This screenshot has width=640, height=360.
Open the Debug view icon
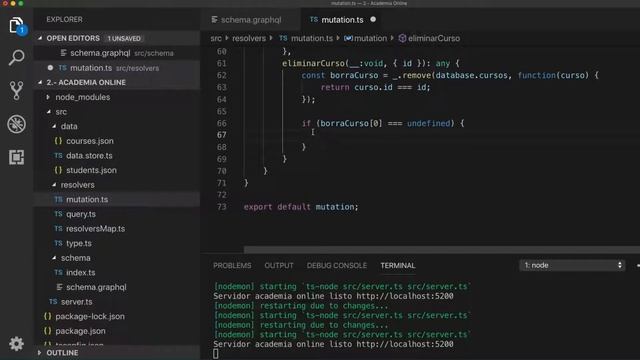click(x=16, y=124)
